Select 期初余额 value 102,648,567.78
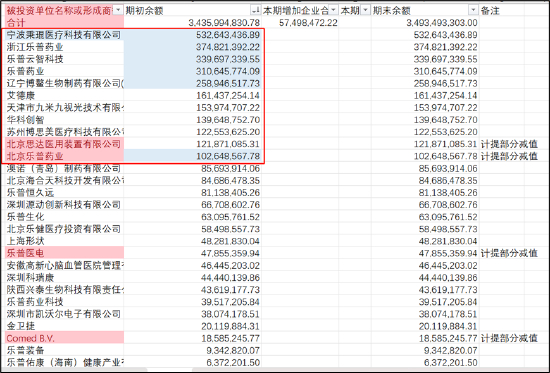This screenshot has width=550, height=373. [228, 156]
